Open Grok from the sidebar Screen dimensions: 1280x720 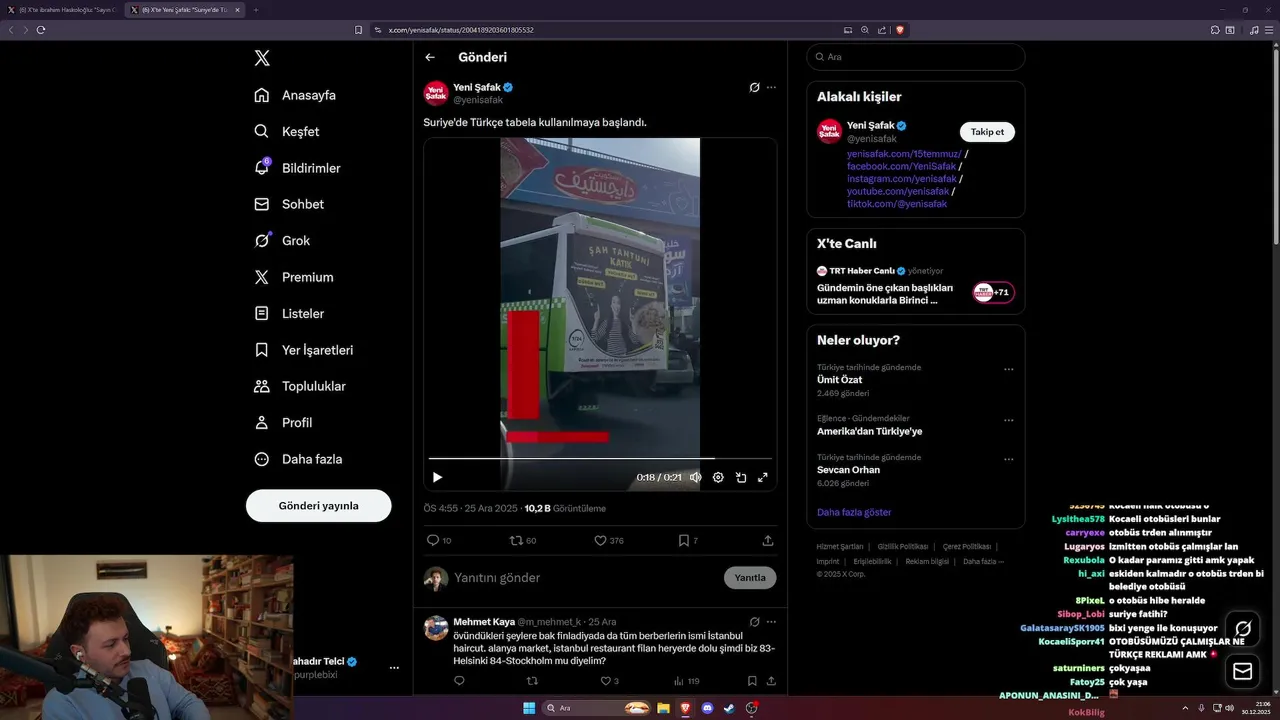282,241
